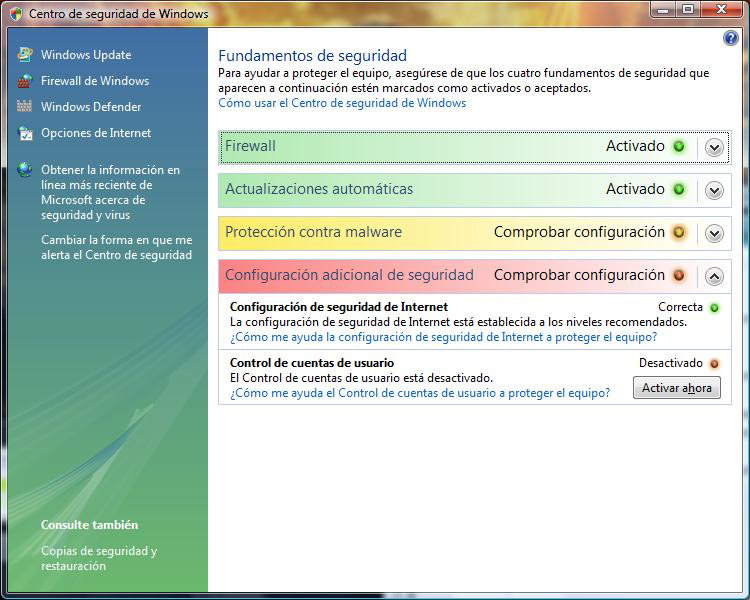The image size is (750, 600).
Task: Click the Windows Update shield icon
Action: [x=25, y=55]
